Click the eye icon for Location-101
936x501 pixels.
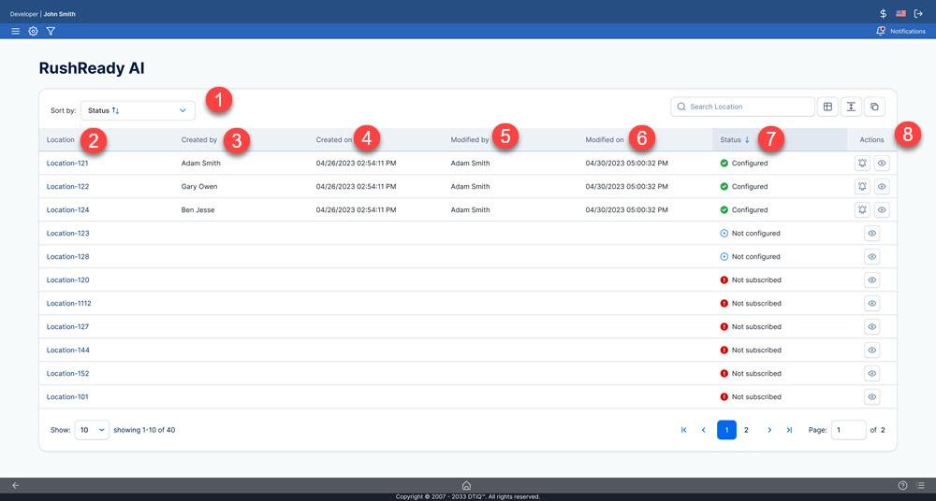click(872, 397)
